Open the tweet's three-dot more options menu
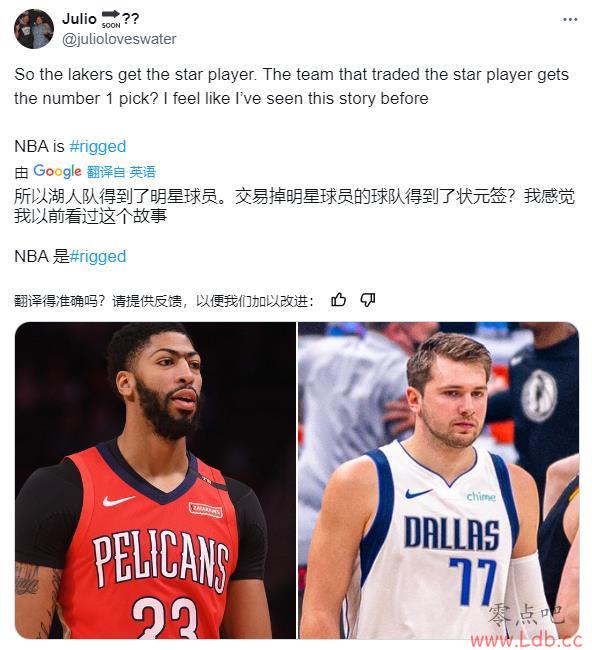592x650 pixels. 570,19
